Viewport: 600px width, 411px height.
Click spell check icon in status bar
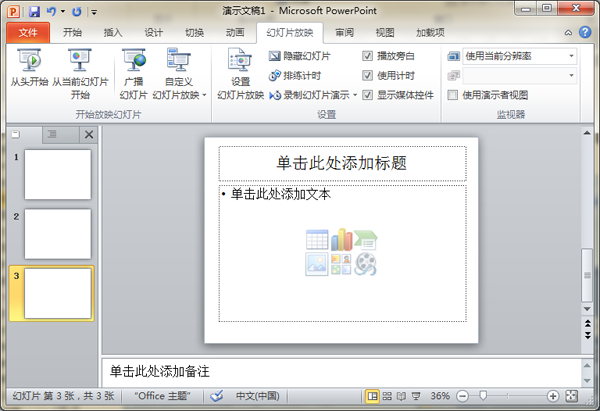pyautogui.click(x=217, y=396)
